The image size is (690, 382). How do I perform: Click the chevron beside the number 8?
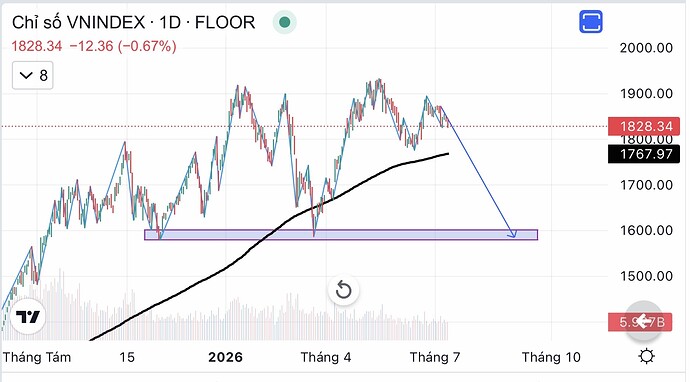click(26, 76)
